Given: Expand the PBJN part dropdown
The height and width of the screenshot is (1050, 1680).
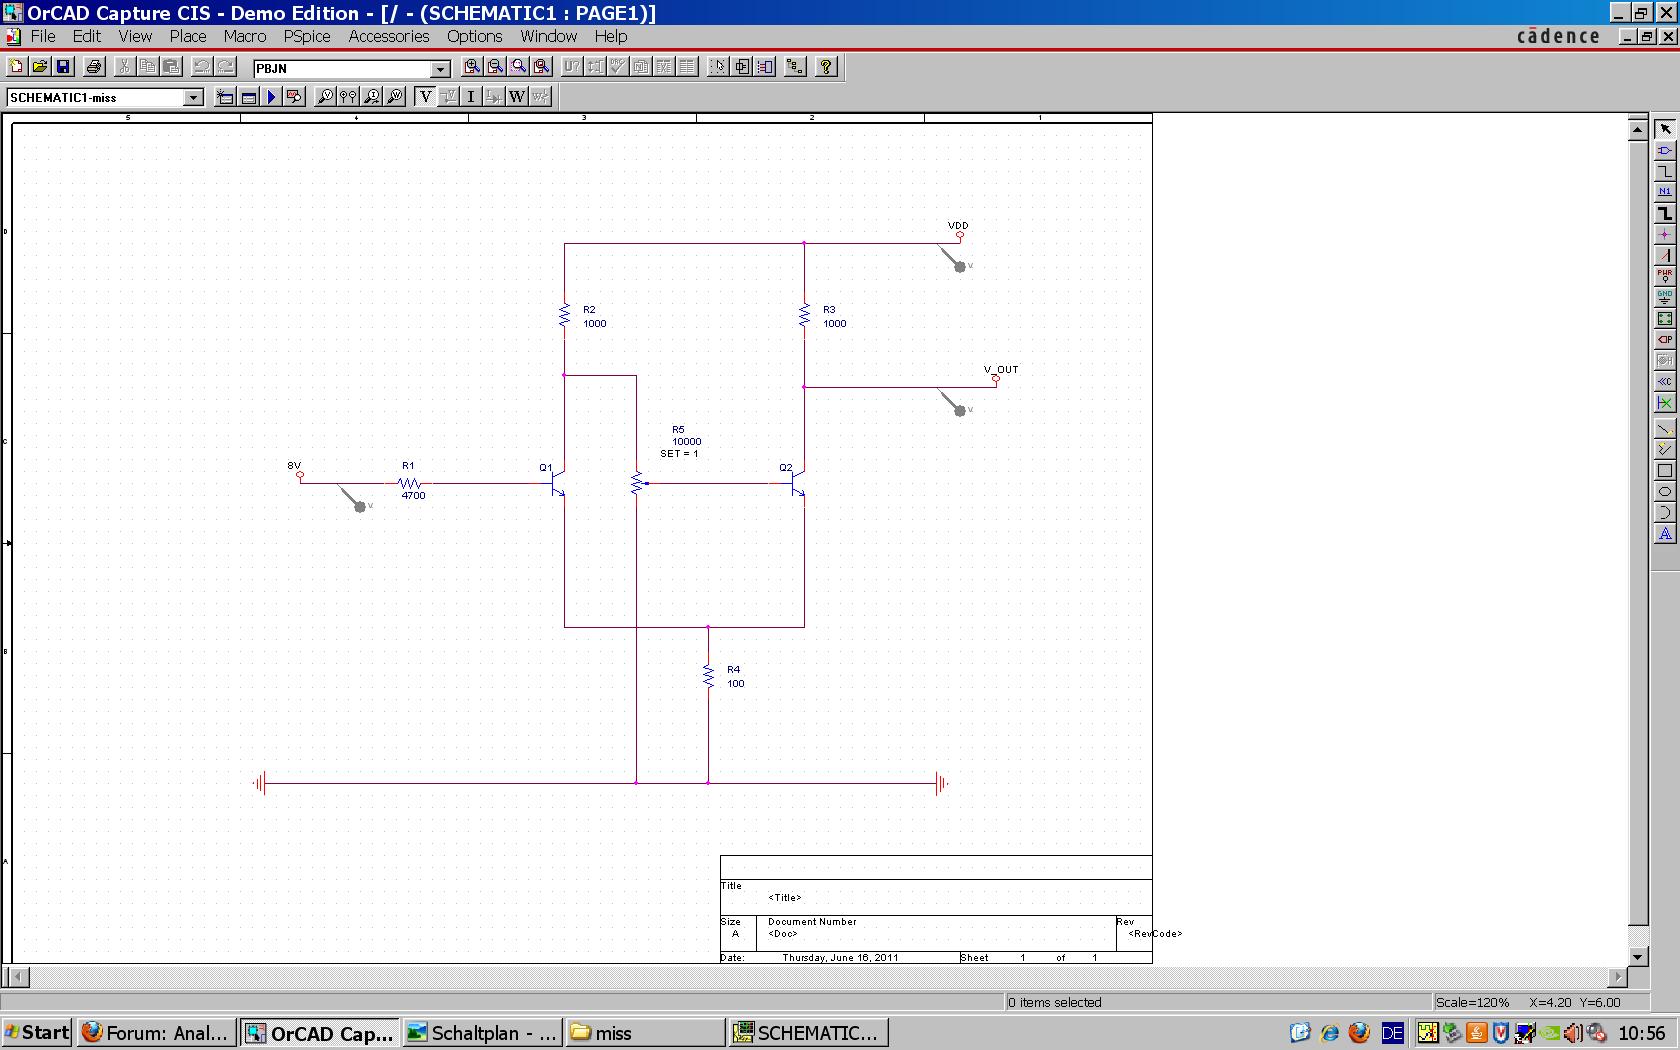Looking at the screenshot, I should pos(440,69).
